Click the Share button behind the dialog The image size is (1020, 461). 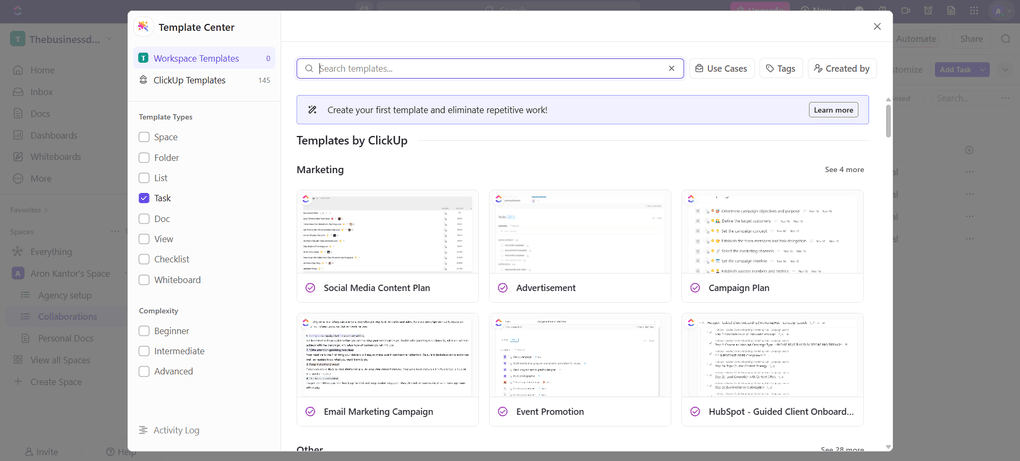[971, 39]
